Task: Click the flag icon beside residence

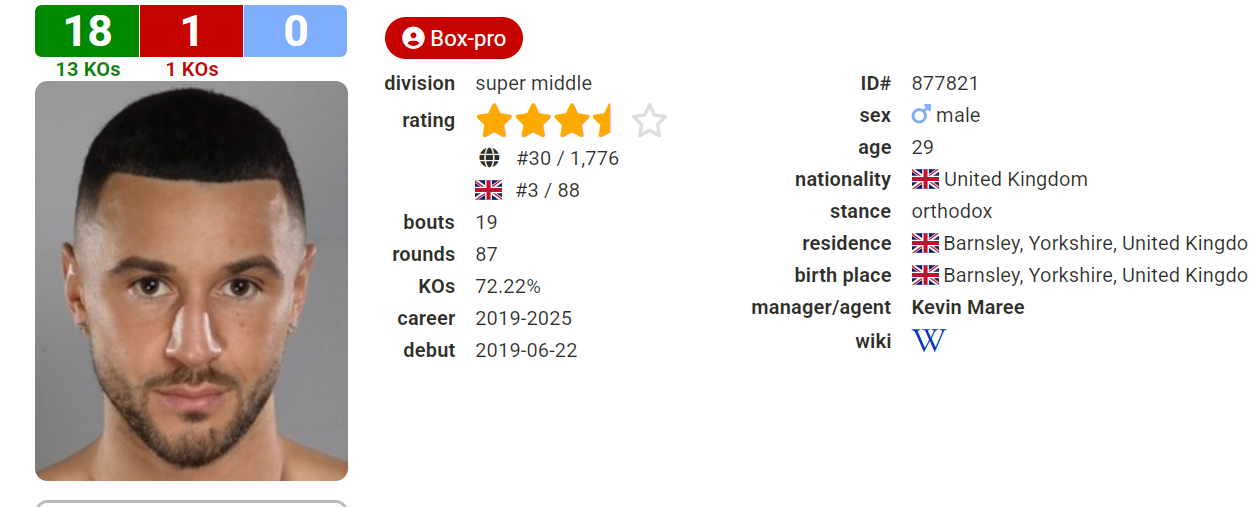Action: [925, 243]
